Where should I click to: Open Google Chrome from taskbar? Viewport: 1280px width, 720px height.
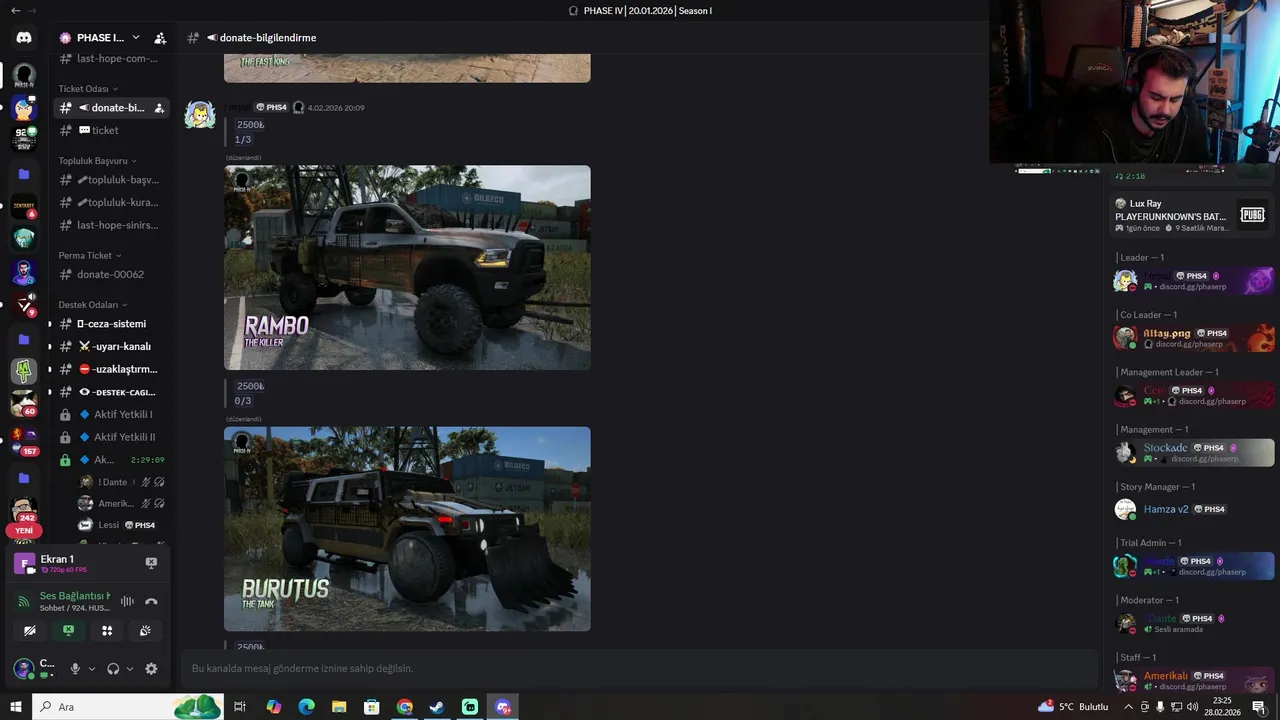tap(404, 707)
